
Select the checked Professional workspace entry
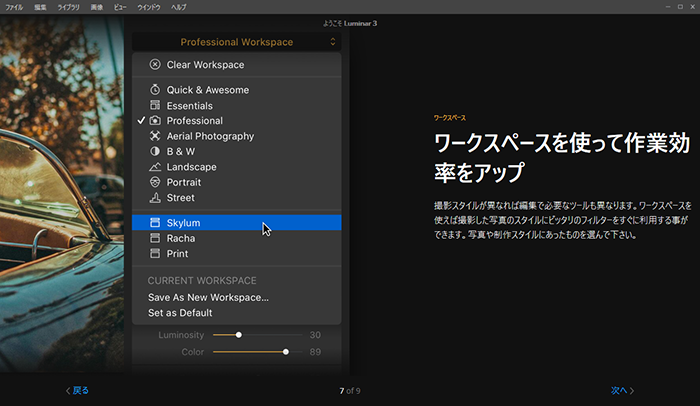(x=237, y=121)
